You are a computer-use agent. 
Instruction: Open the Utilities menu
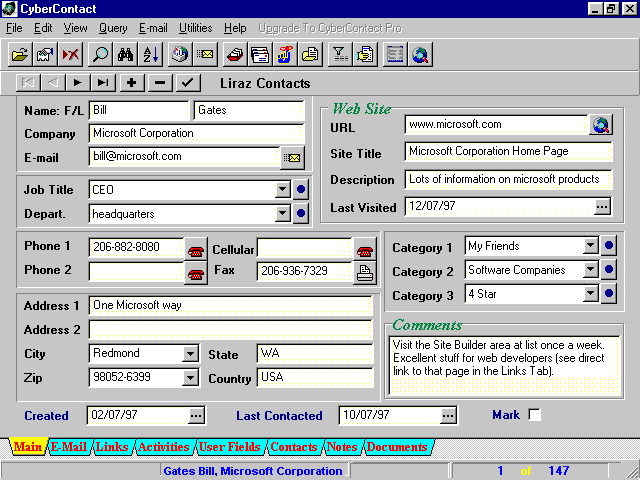point(195,28)
